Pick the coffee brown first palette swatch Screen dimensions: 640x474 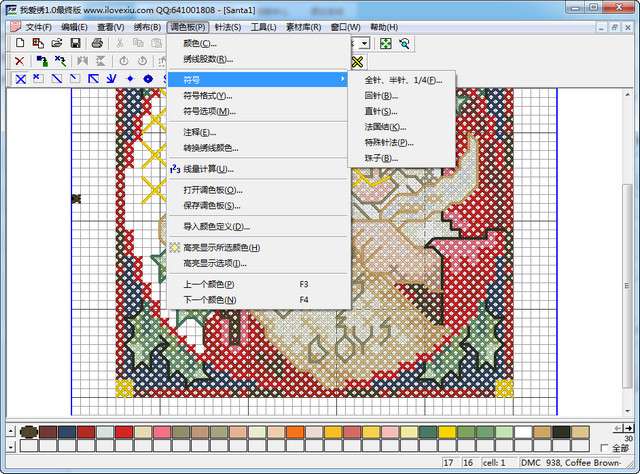tap(29, 432)
